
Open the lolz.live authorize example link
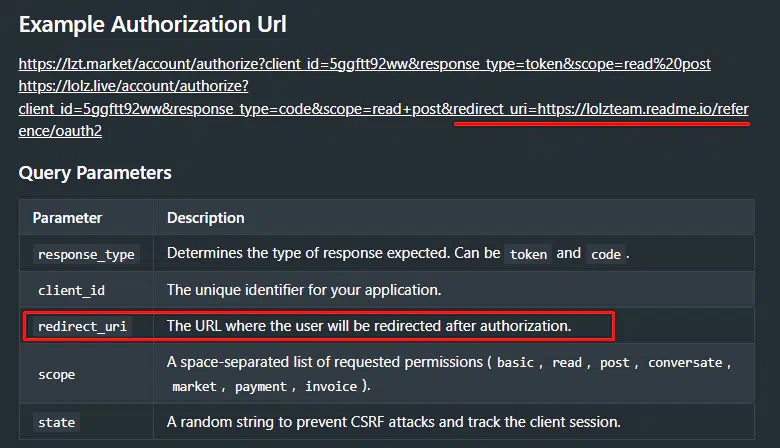pyautogui.click(x=383, y=108)
